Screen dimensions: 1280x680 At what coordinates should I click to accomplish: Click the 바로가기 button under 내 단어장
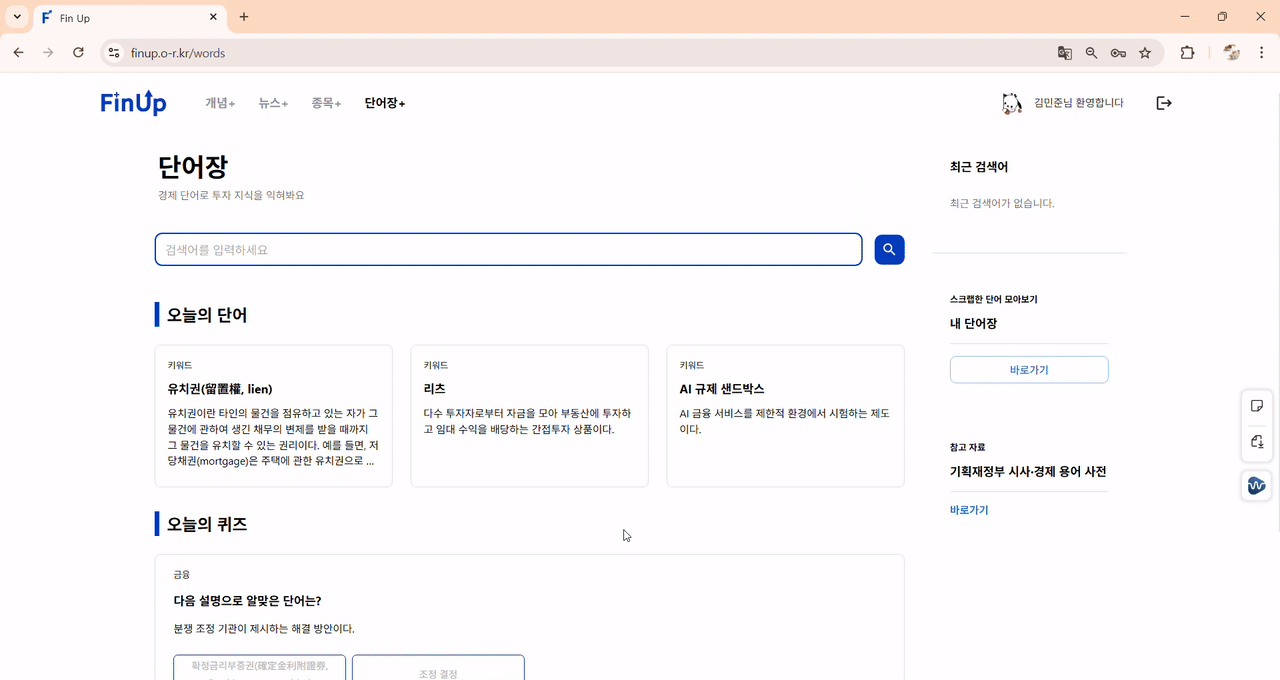point(1029,369)
